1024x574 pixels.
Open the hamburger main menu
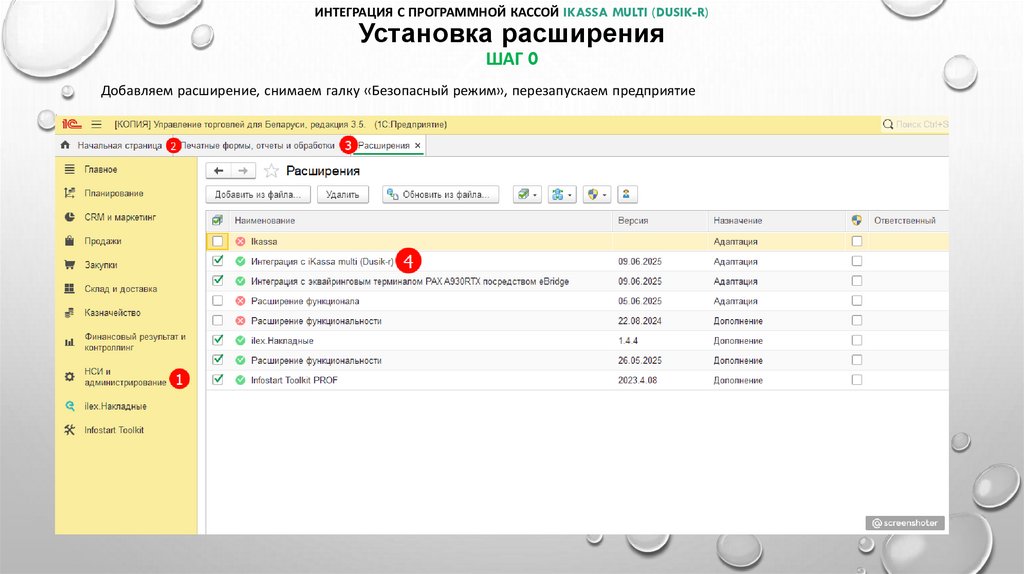coord(97,124)
